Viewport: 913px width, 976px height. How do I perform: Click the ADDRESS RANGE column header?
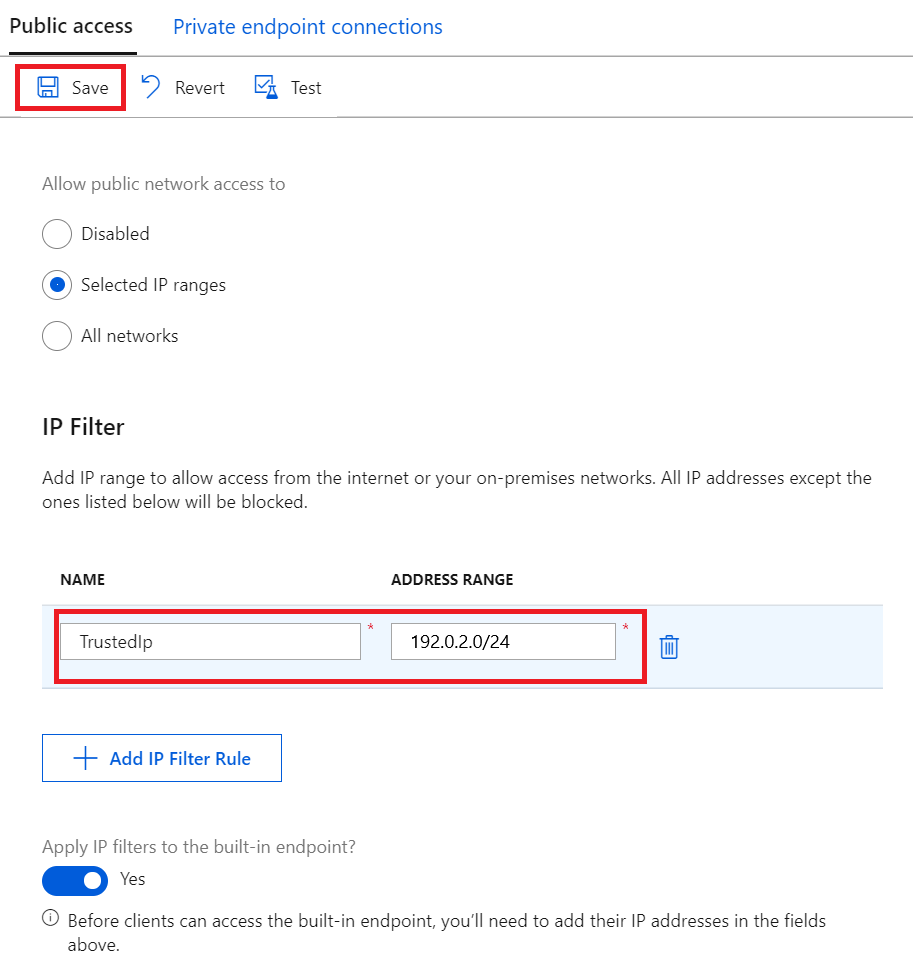tap(452, 580)
